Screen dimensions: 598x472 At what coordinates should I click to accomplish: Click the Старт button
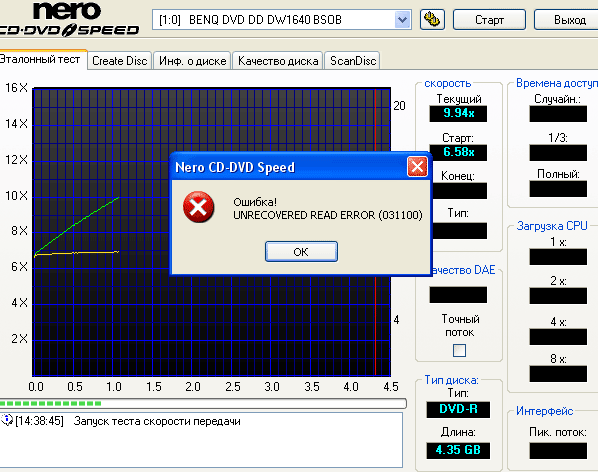489,19
